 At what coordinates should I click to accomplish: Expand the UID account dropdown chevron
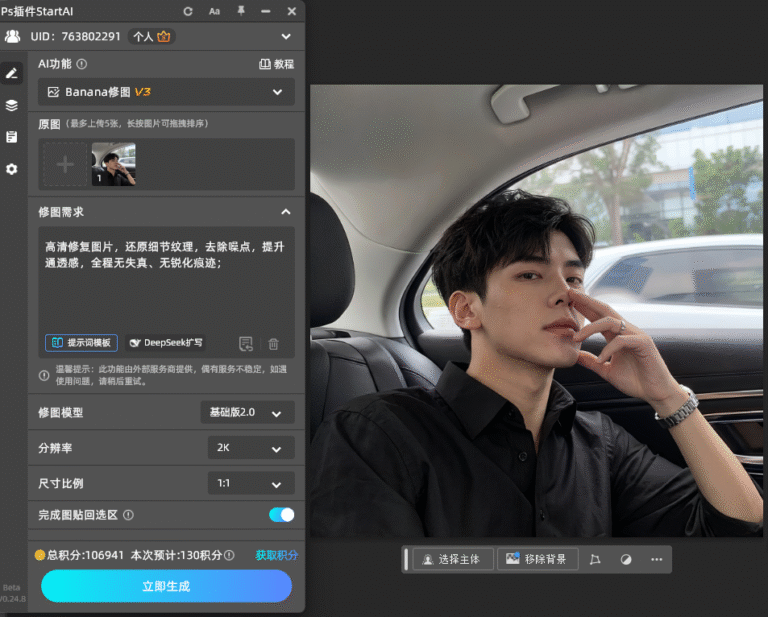pyautogui.click(x=286, y=36)
